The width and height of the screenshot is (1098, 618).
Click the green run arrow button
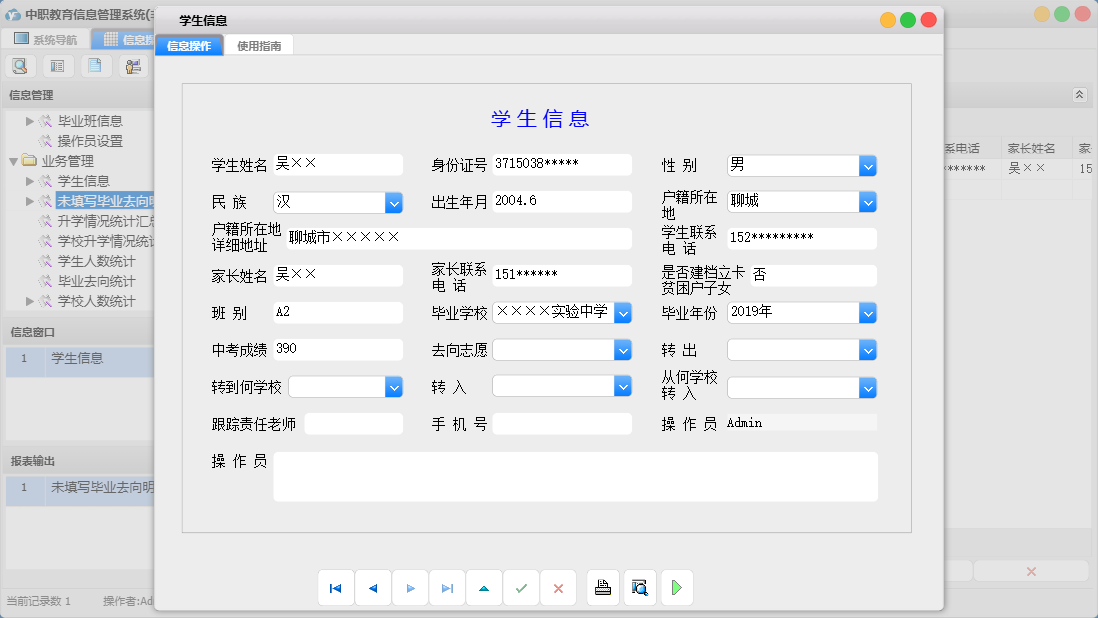click(x=676, y=588)
